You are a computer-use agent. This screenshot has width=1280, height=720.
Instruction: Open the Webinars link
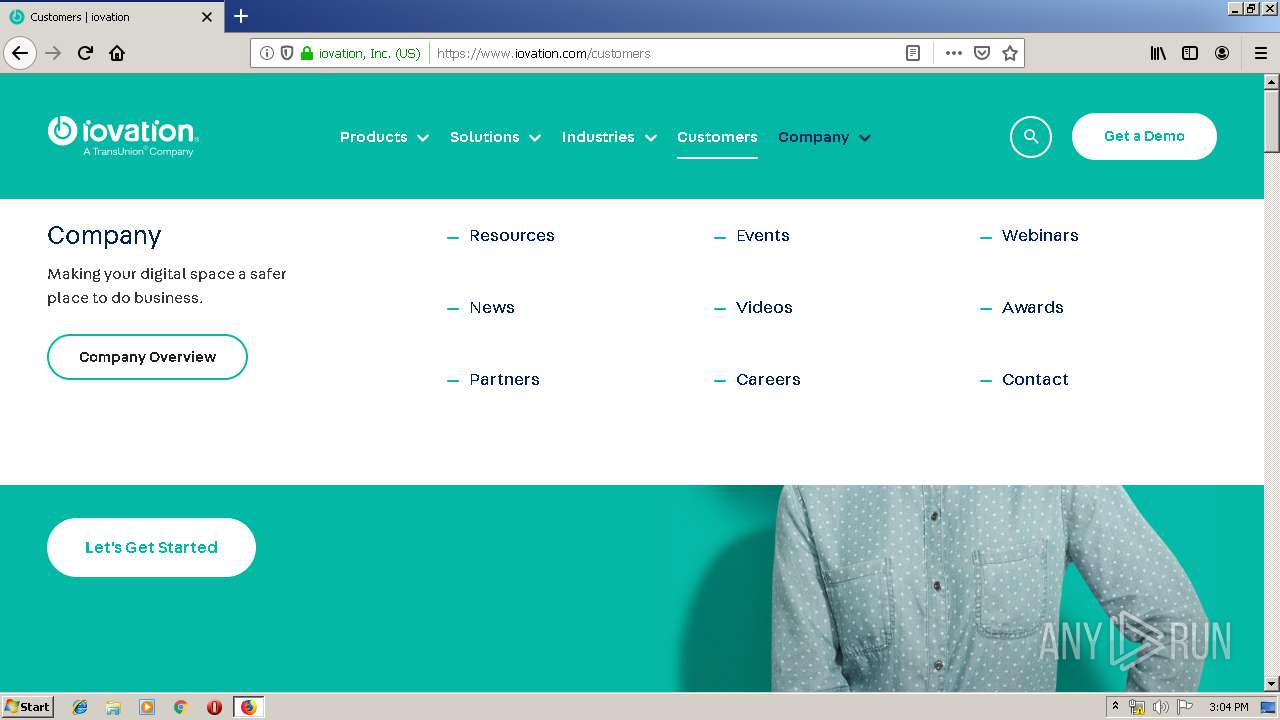[1040, 236]
